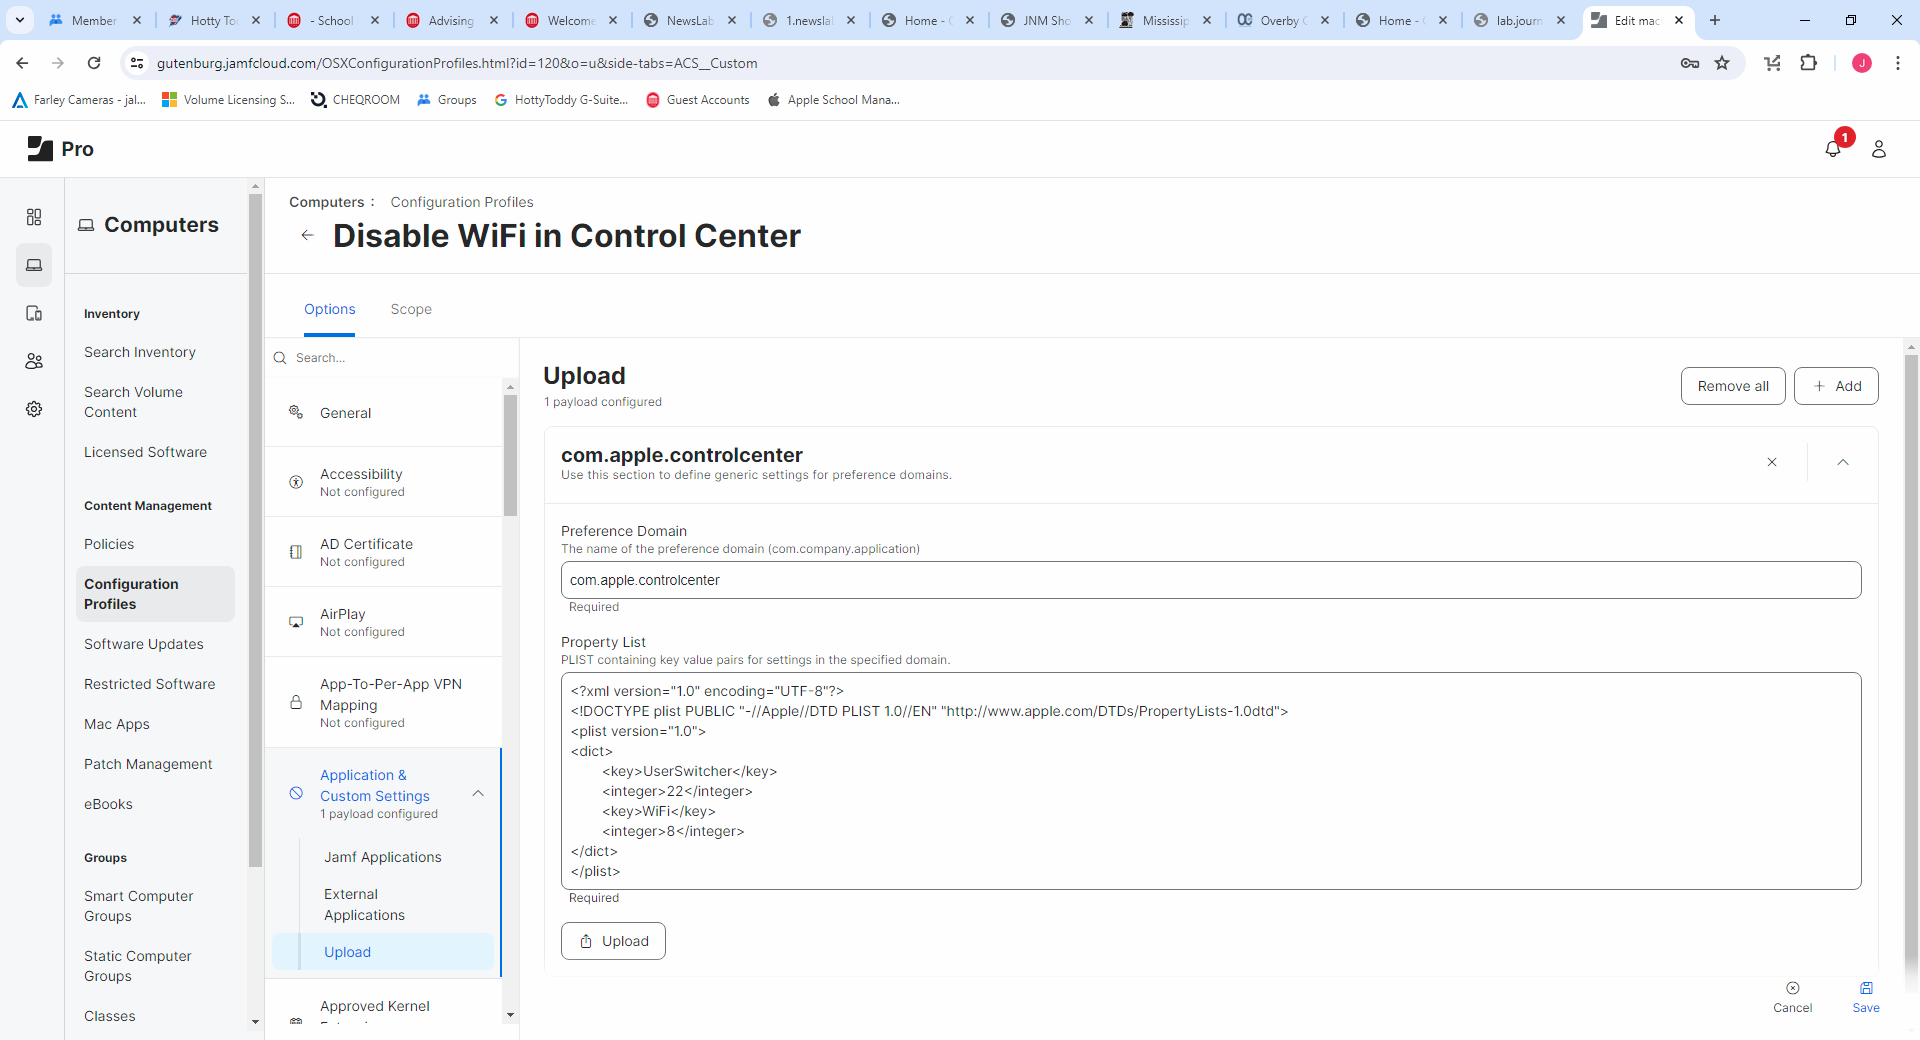Select the General payload

pos(384,413)
